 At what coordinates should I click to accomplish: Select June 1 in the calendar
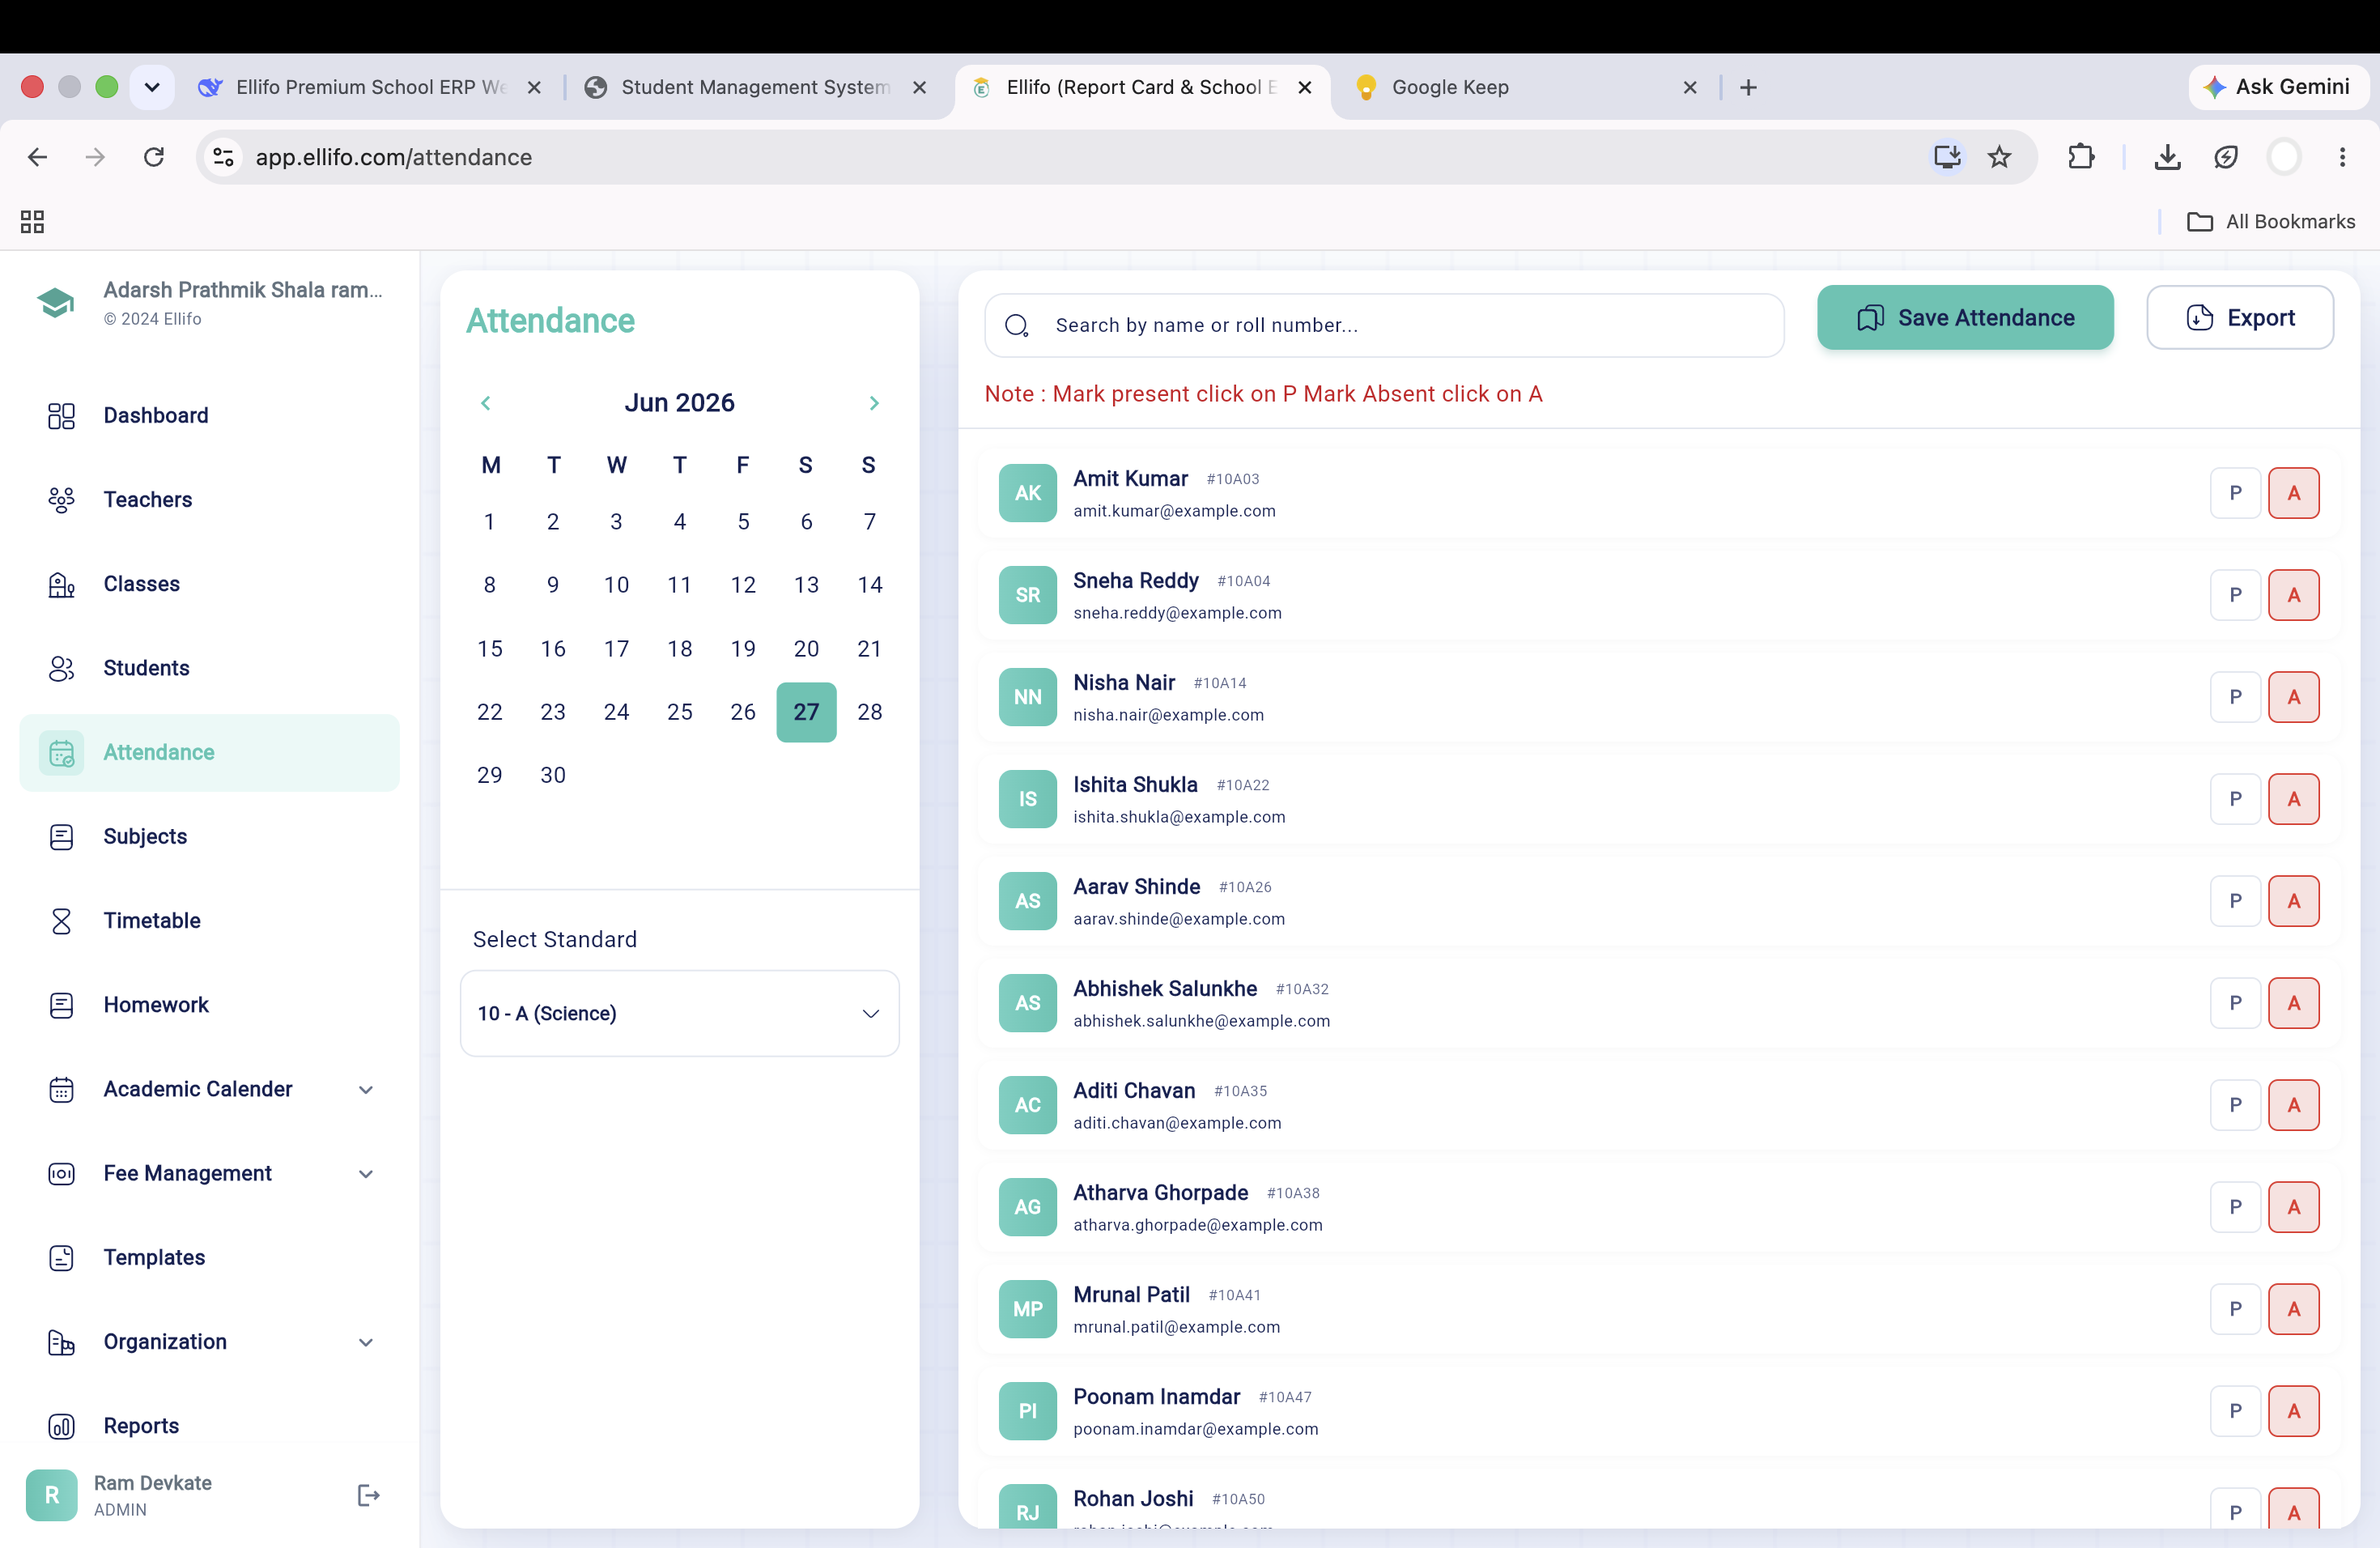pos(490,522)
